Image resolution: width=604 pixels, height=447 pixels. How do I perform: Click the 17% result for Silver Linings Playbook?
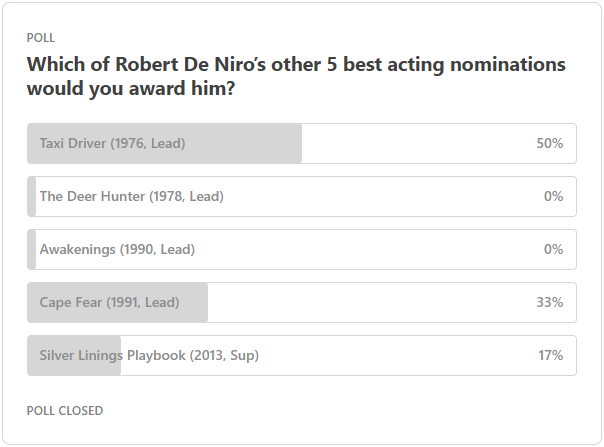550,355
